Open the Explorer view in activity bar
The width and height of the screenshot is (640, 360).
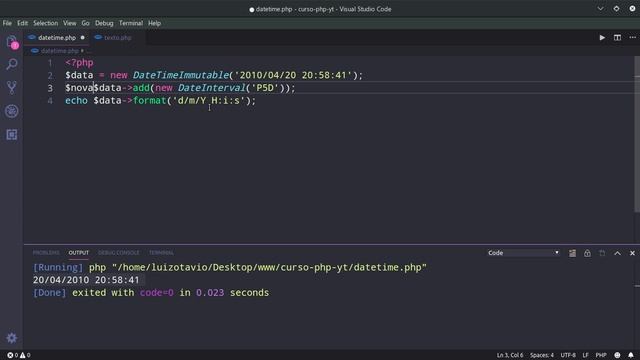point(12,42)
